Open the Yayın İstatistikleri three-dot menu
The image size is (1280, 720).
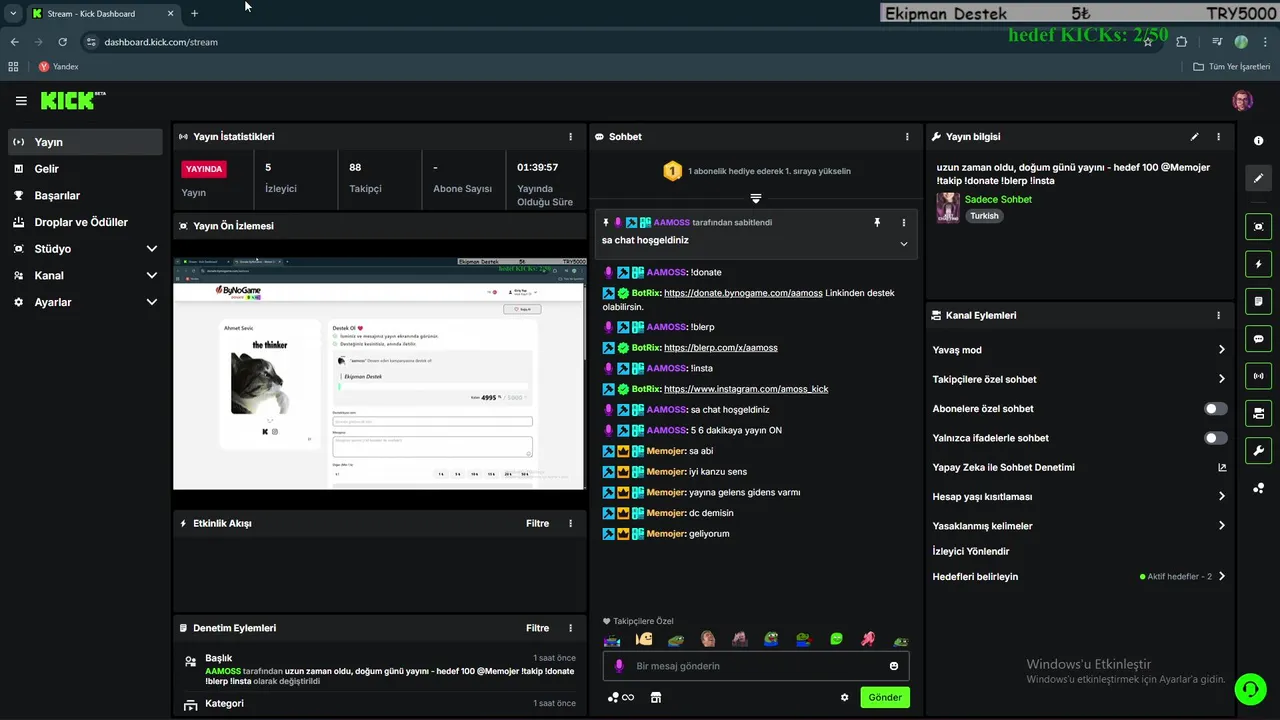(571, 137)
